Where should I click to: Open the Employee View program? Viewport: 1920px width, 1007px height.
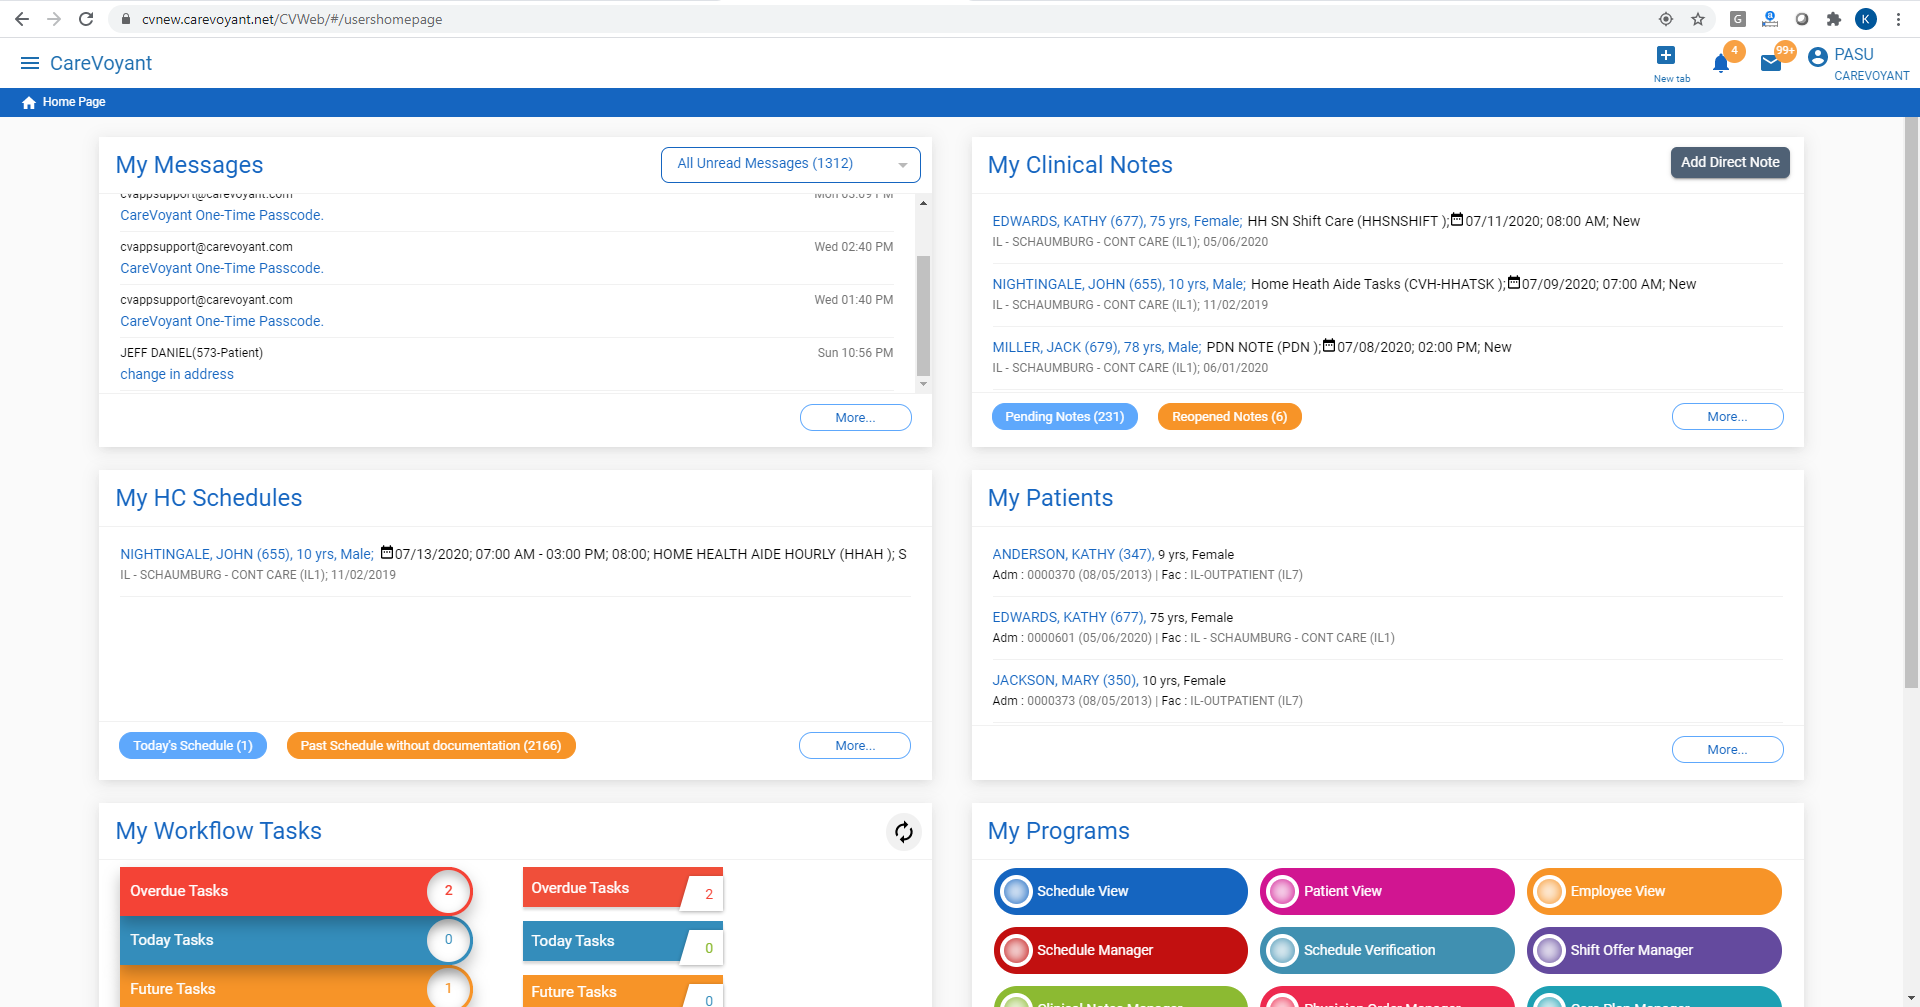[x=1654, y=891]
